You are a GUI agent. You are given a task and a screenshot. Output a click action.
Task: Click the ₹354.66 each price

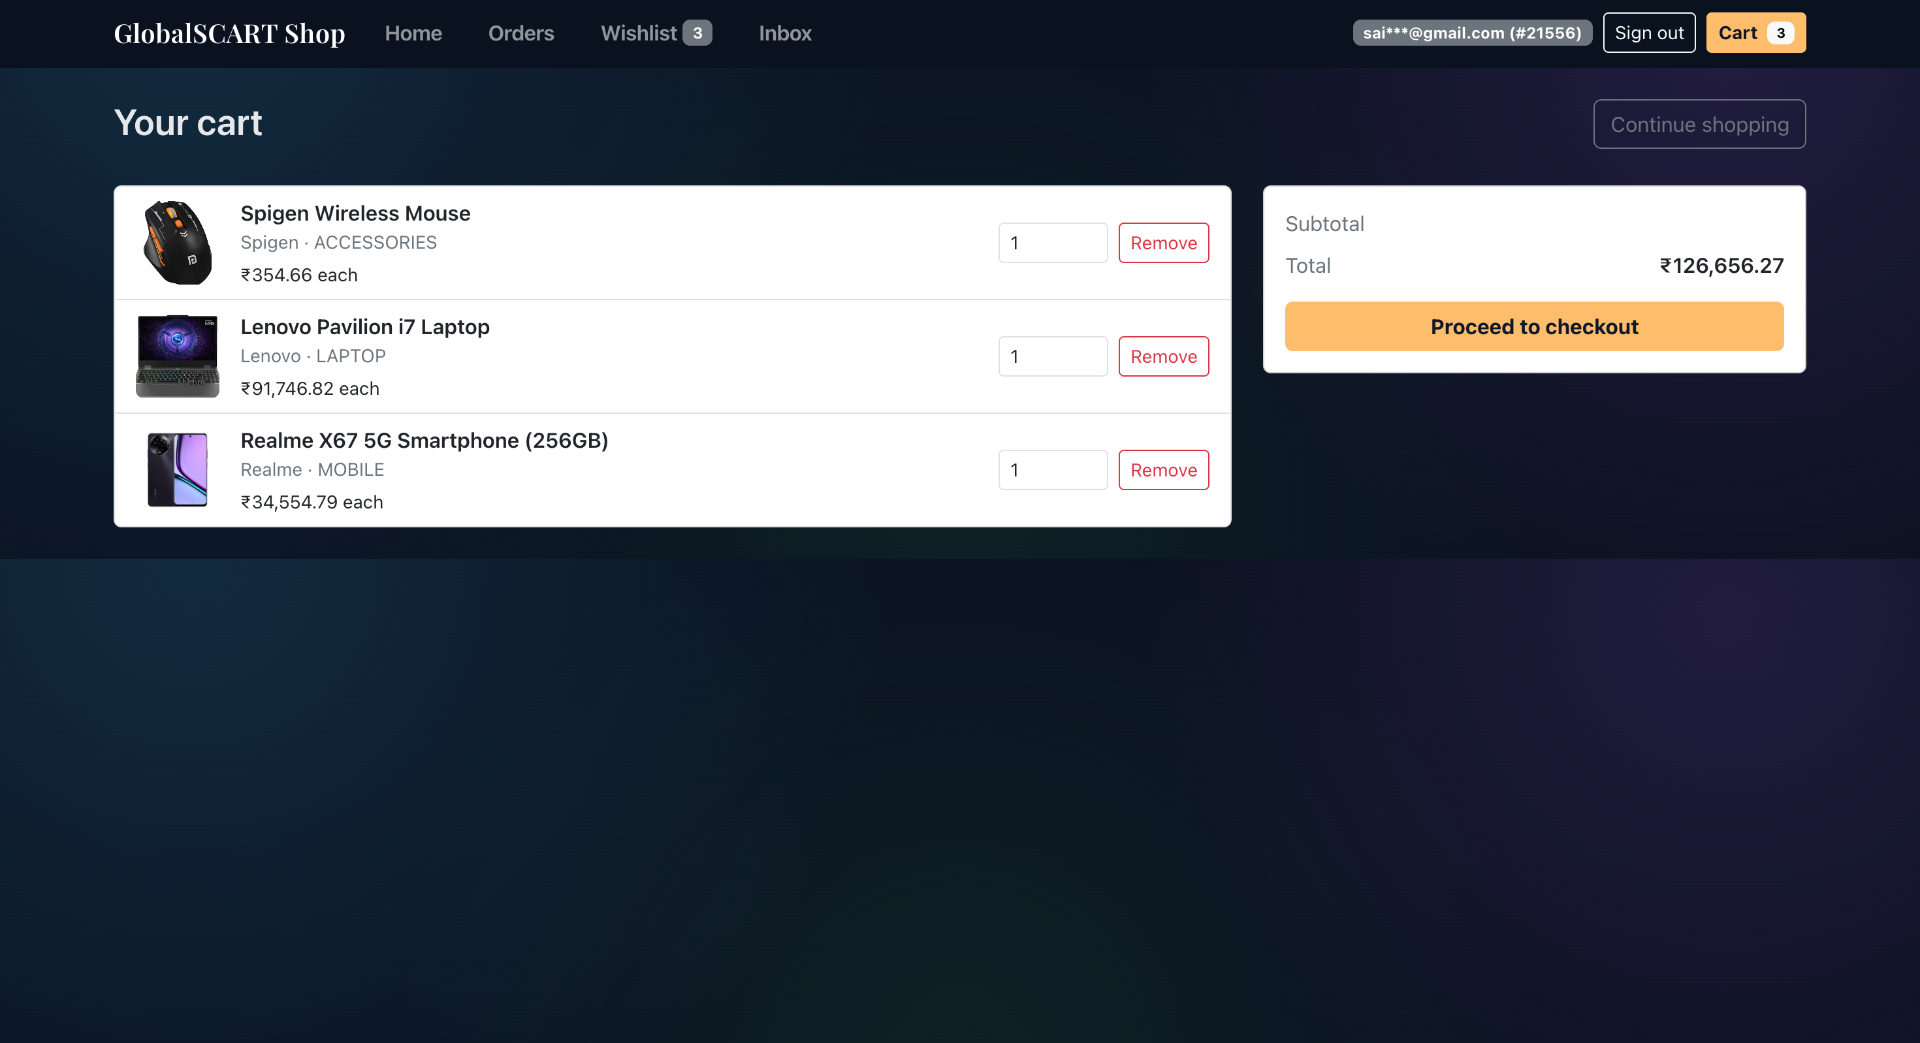(299, 275)
